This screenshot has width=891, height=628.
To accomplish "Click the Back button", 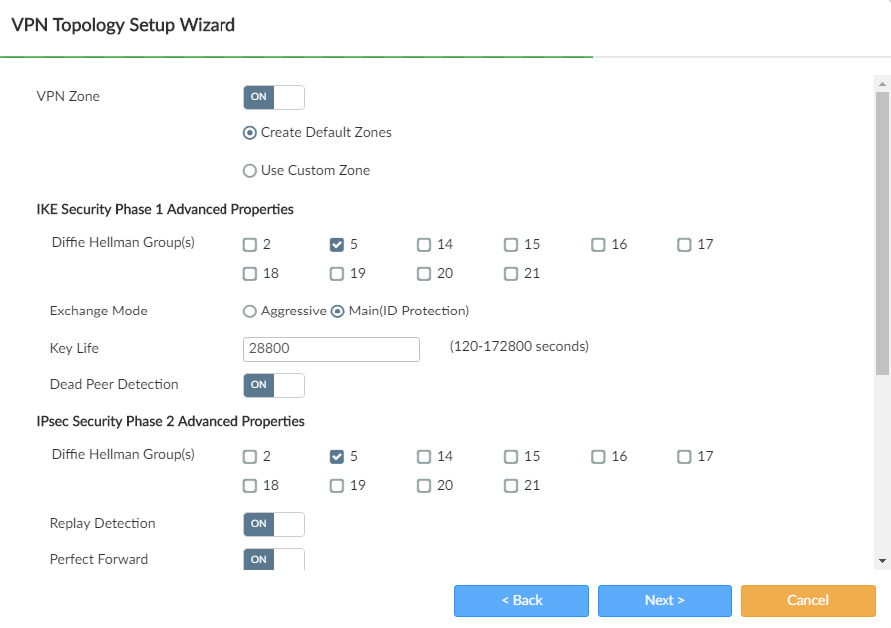I will [521, 600].
